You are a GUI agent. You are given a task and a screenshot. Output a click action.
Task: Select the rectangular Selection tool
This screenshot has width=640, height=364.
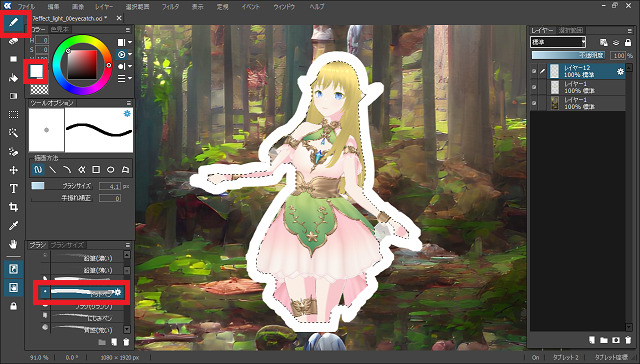click(x=13, y=115)
